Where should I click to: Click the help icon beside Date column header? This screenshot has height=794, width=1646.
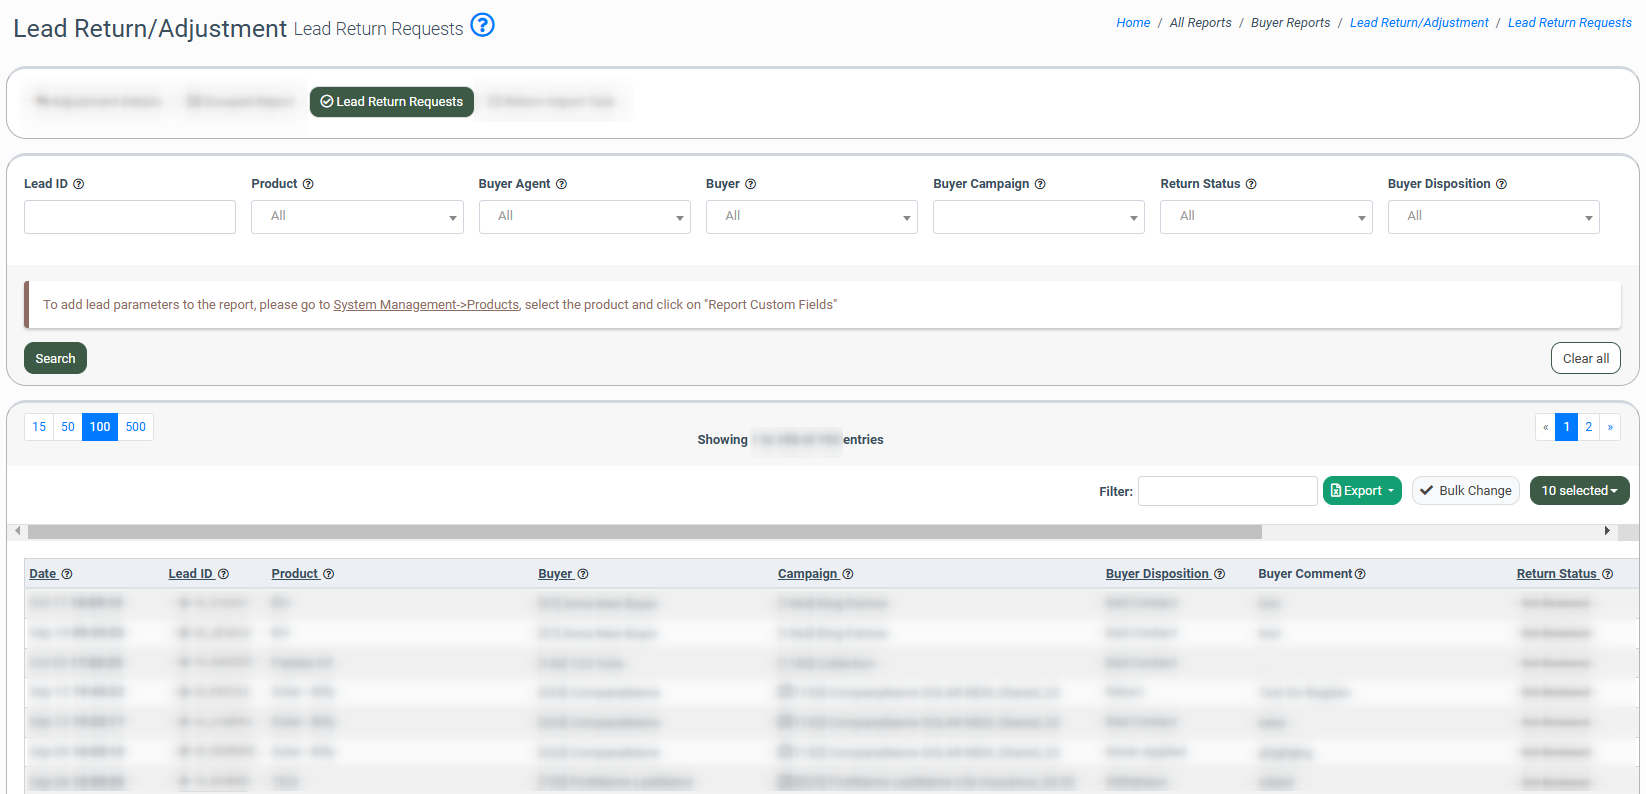click(x=67, y=574)
